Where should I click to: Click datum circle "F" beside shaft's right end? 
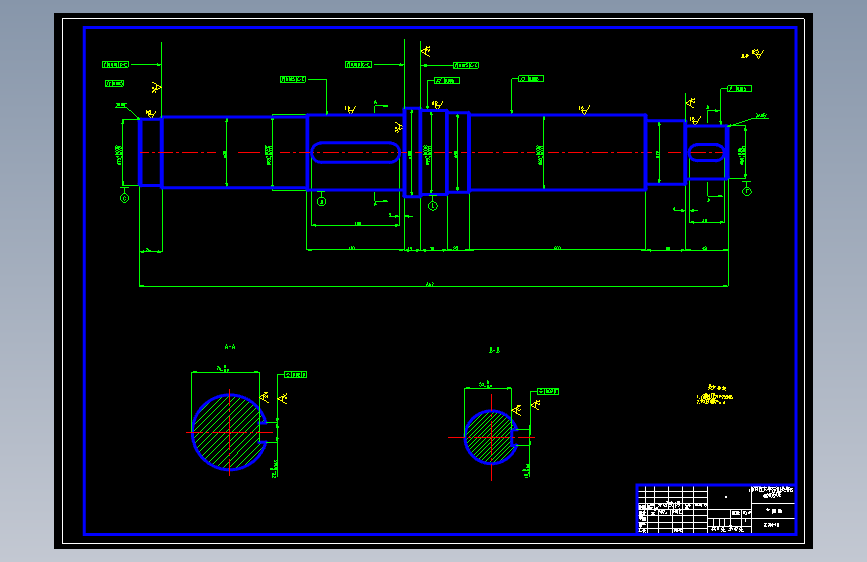[746, 191]
